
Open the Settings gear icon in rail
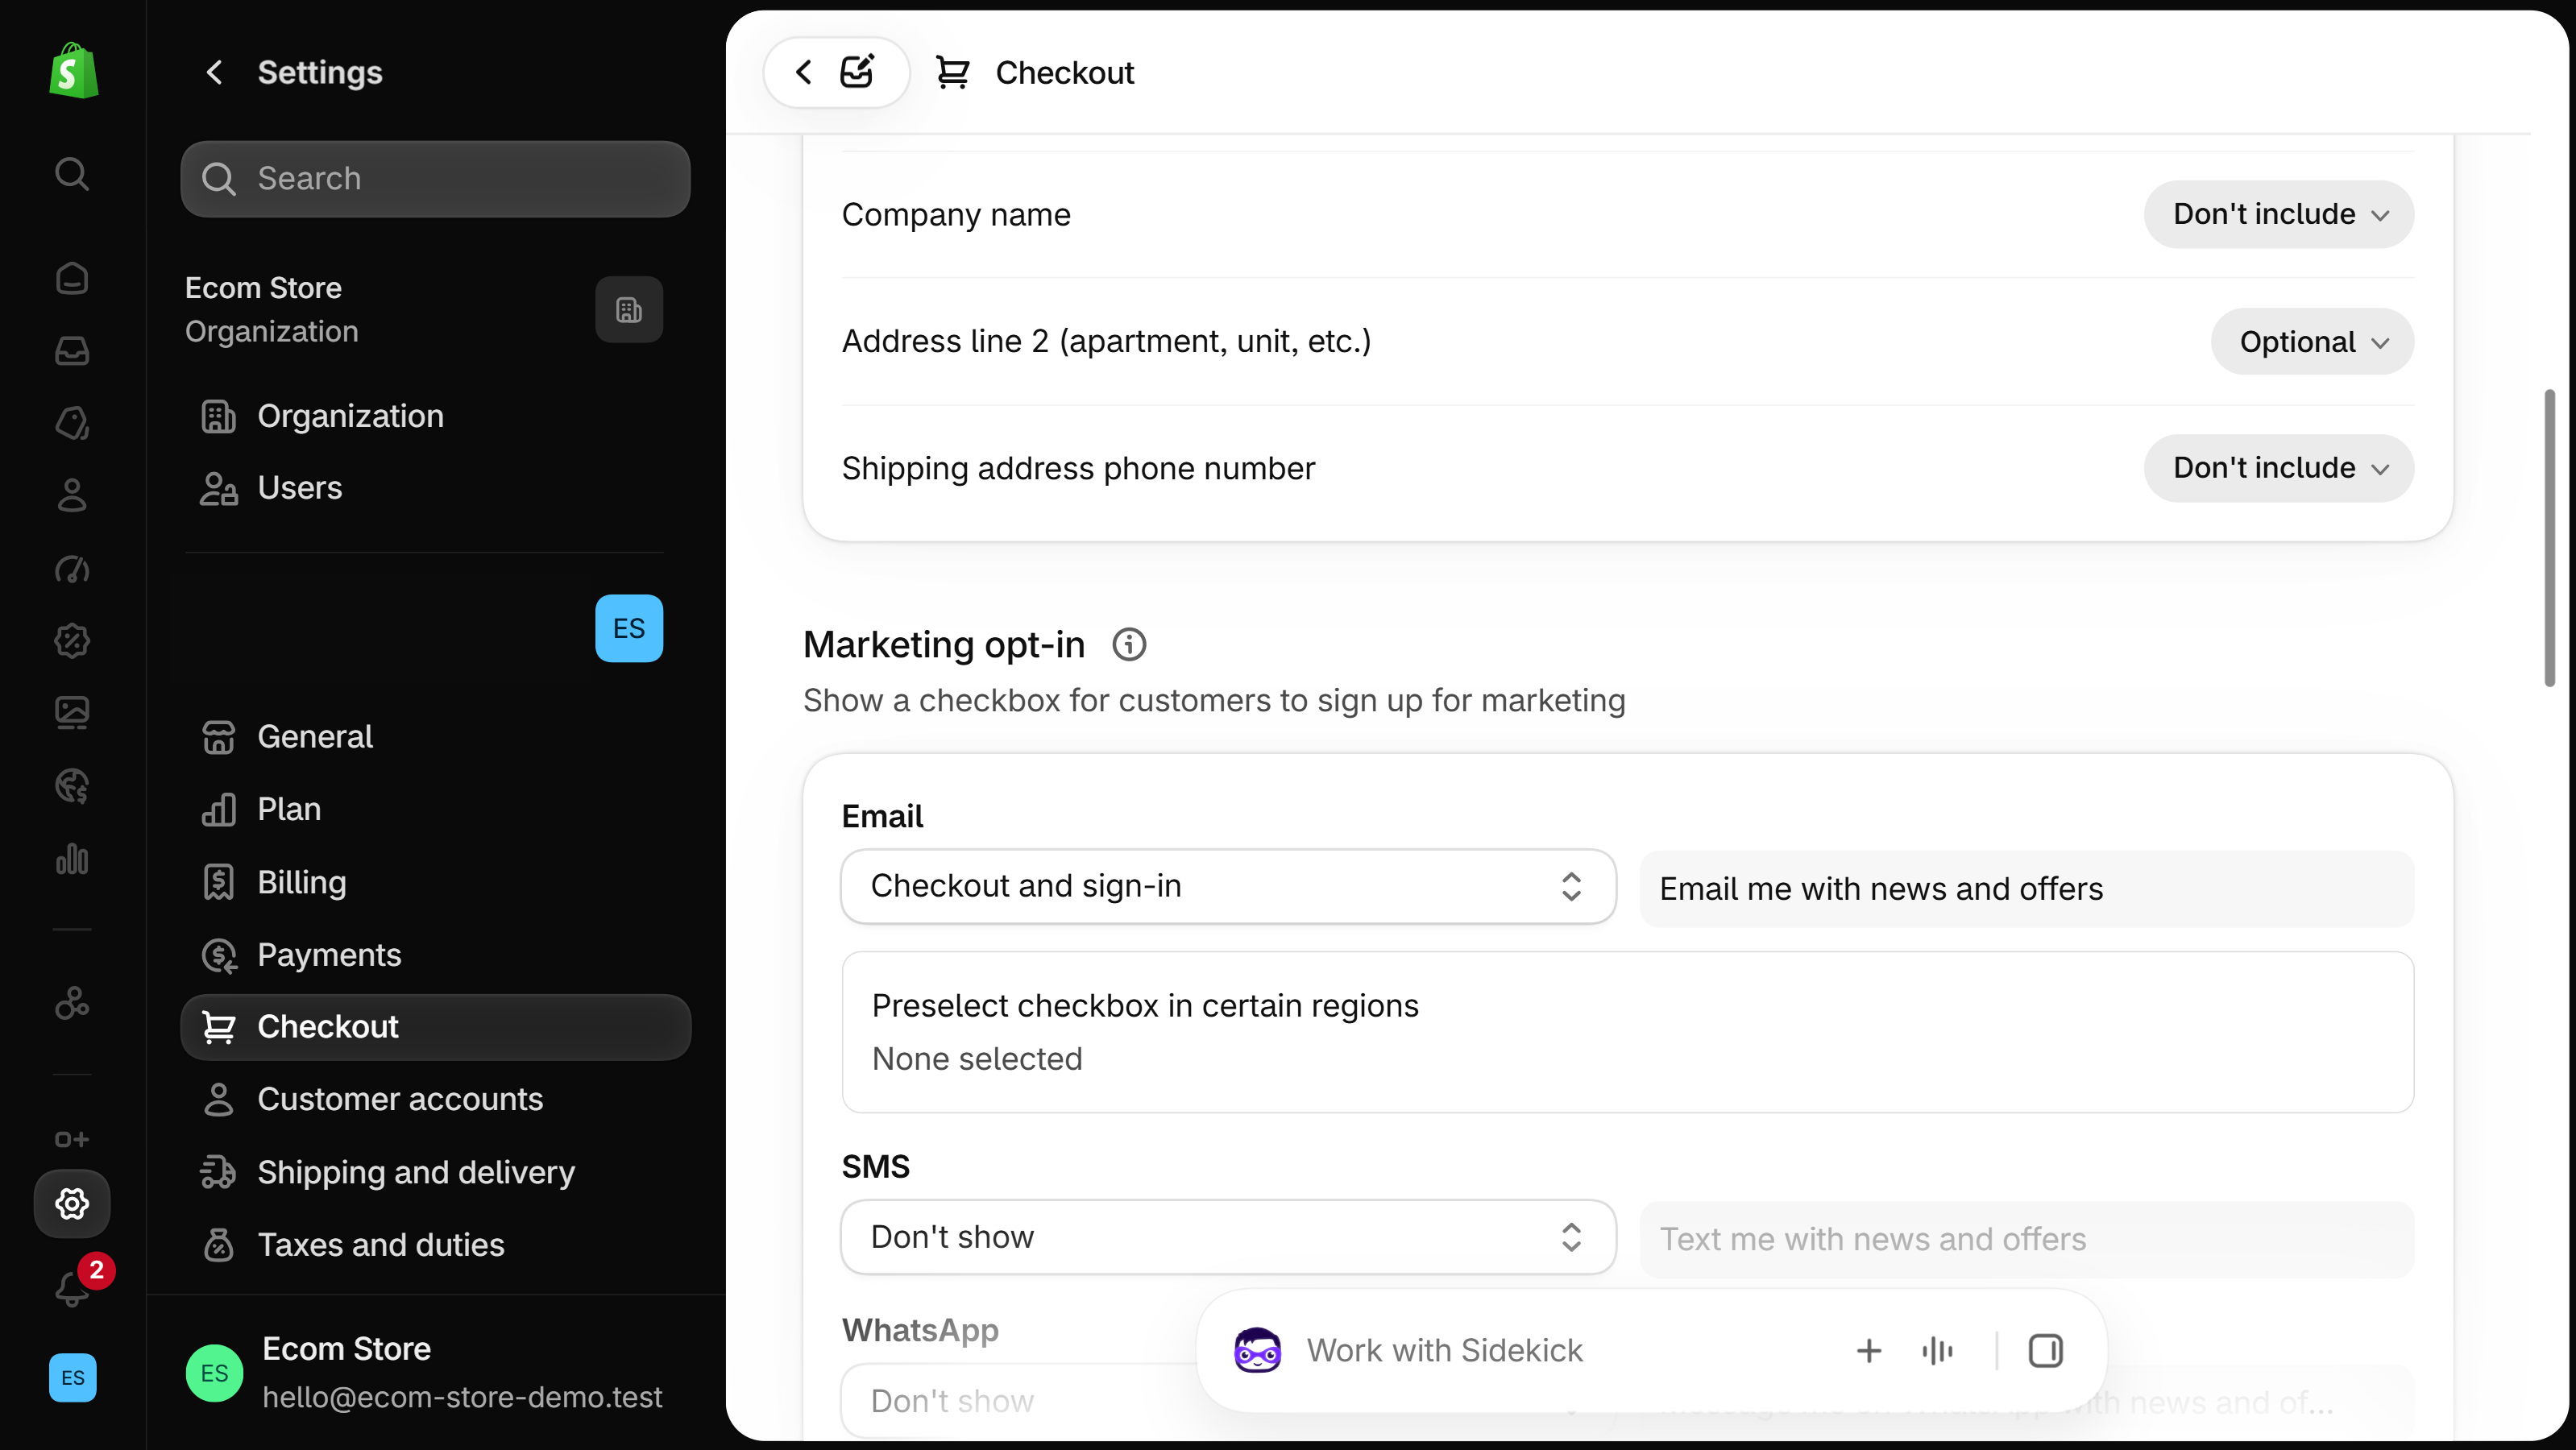click(x=72, y=1203)
